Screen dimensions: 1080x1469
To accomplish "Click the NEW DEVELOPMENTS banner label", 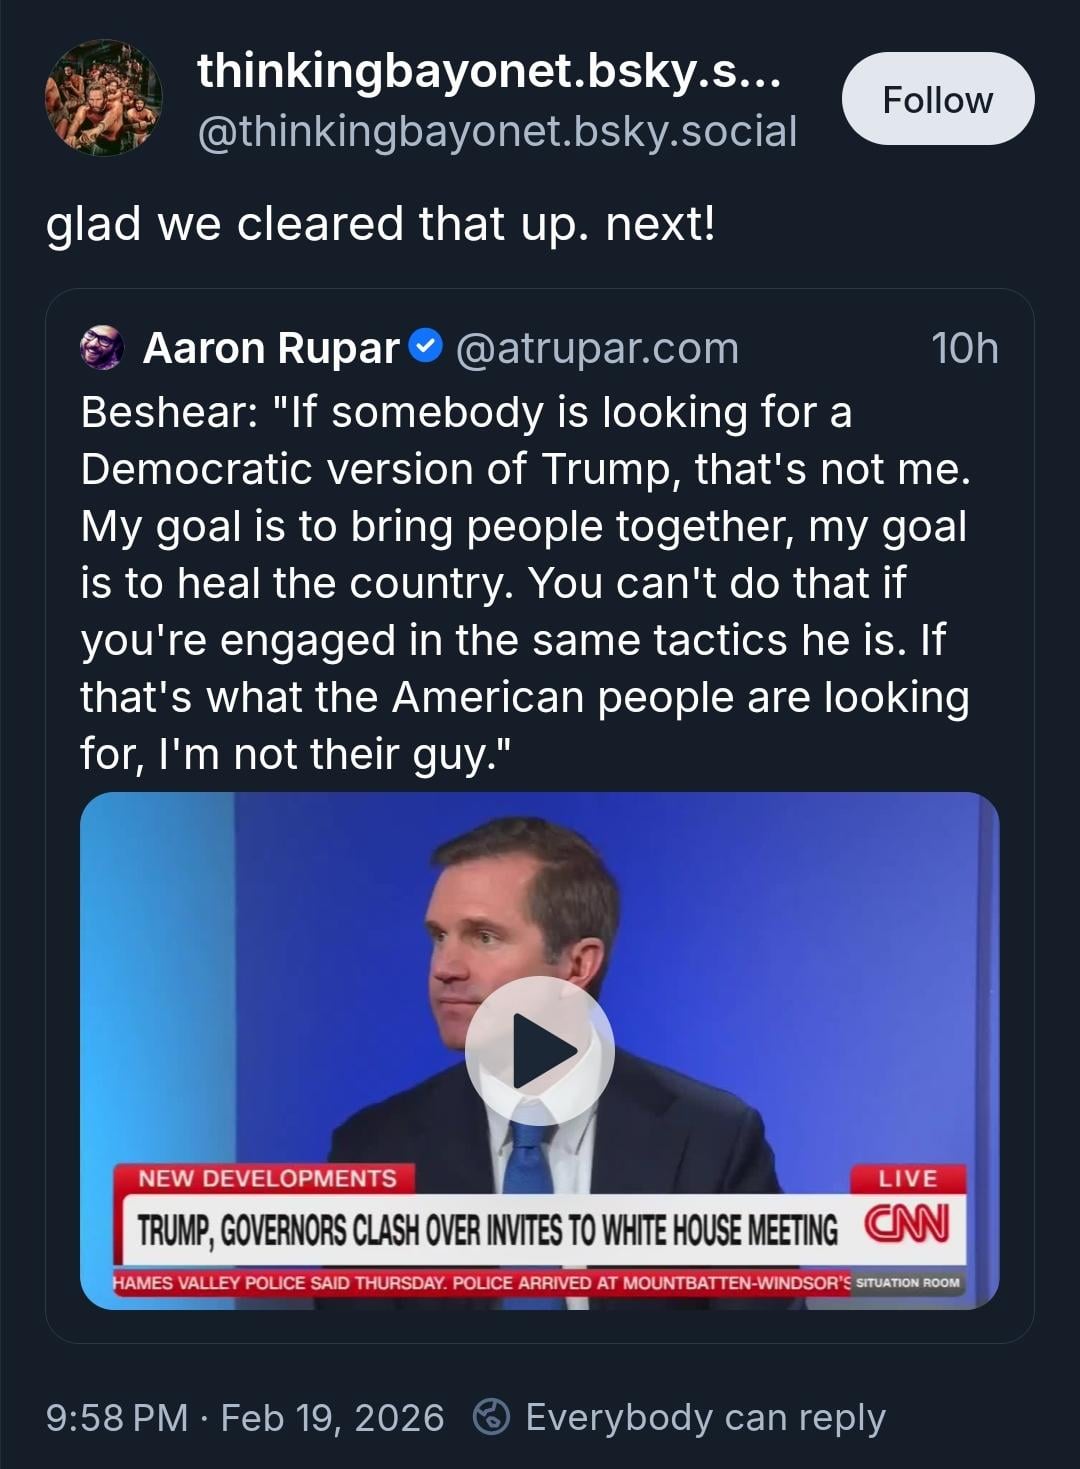I will (x=267, y=1178).
